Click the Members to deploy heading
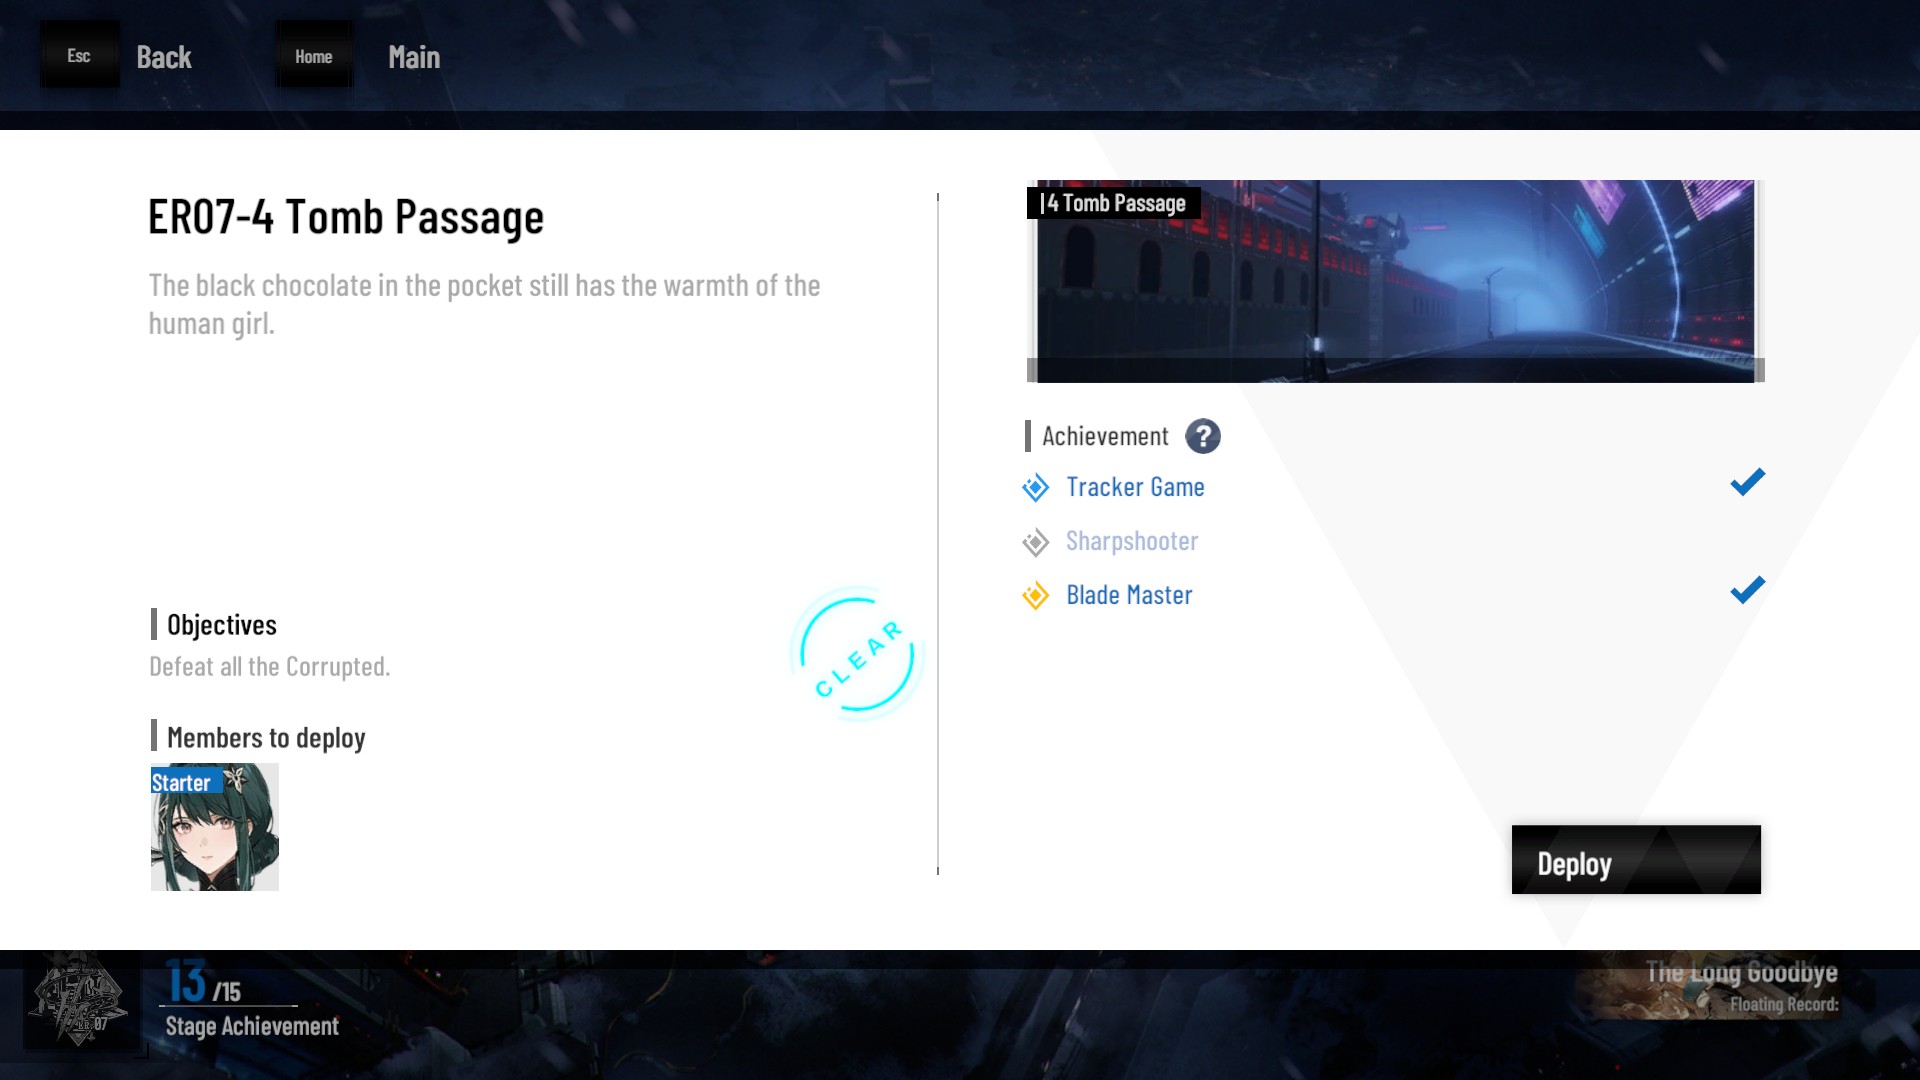The width and height of the screenshot is (1920, 1080). 266,737
